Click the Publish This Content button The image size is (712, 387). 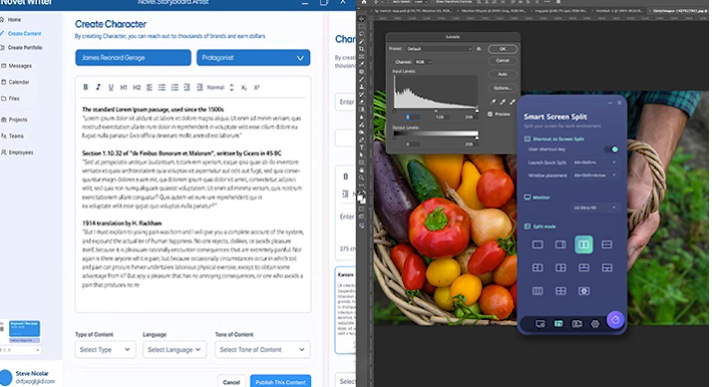pyautogui.click(x=280, y=382)
